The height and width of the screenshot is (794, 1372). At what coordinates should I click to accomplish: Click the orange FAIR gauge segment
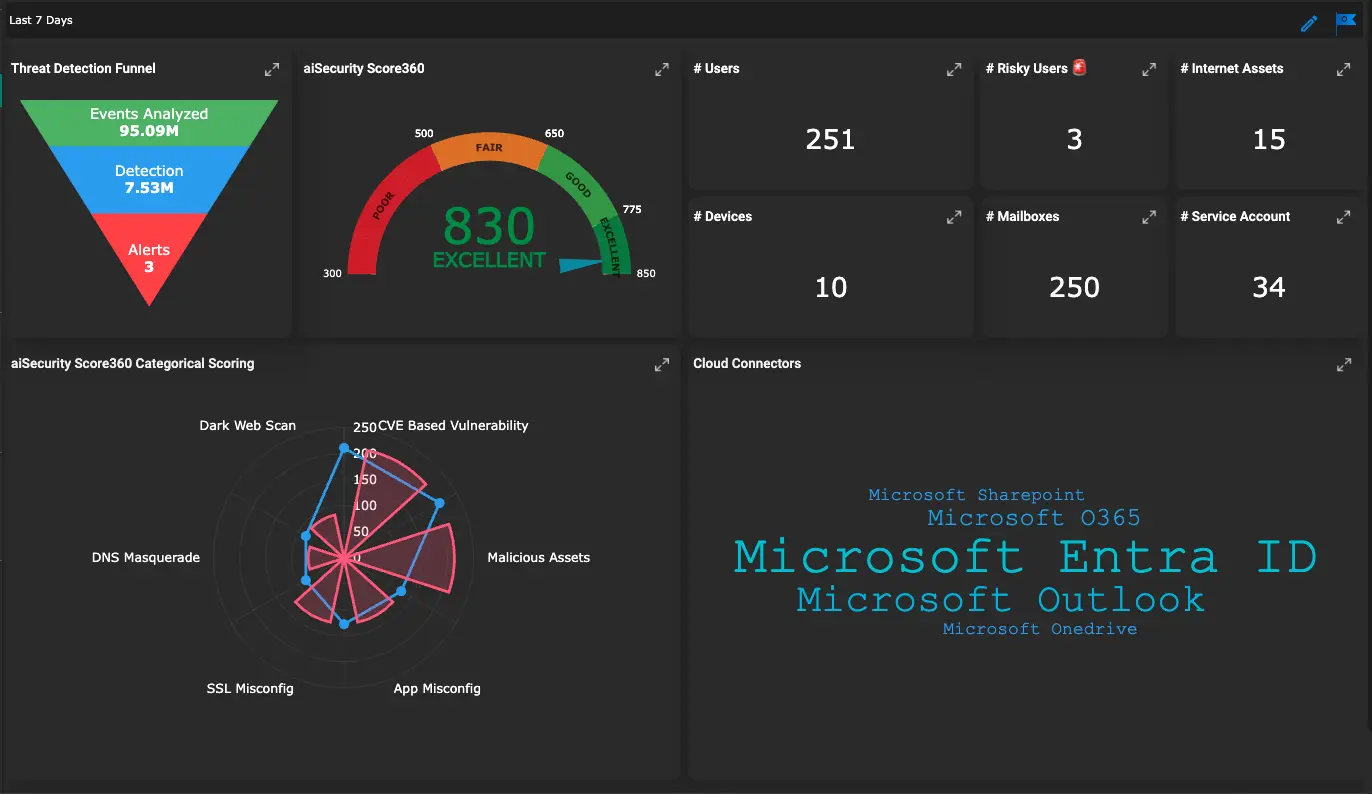pyautogui.click(x=490, y=148)
